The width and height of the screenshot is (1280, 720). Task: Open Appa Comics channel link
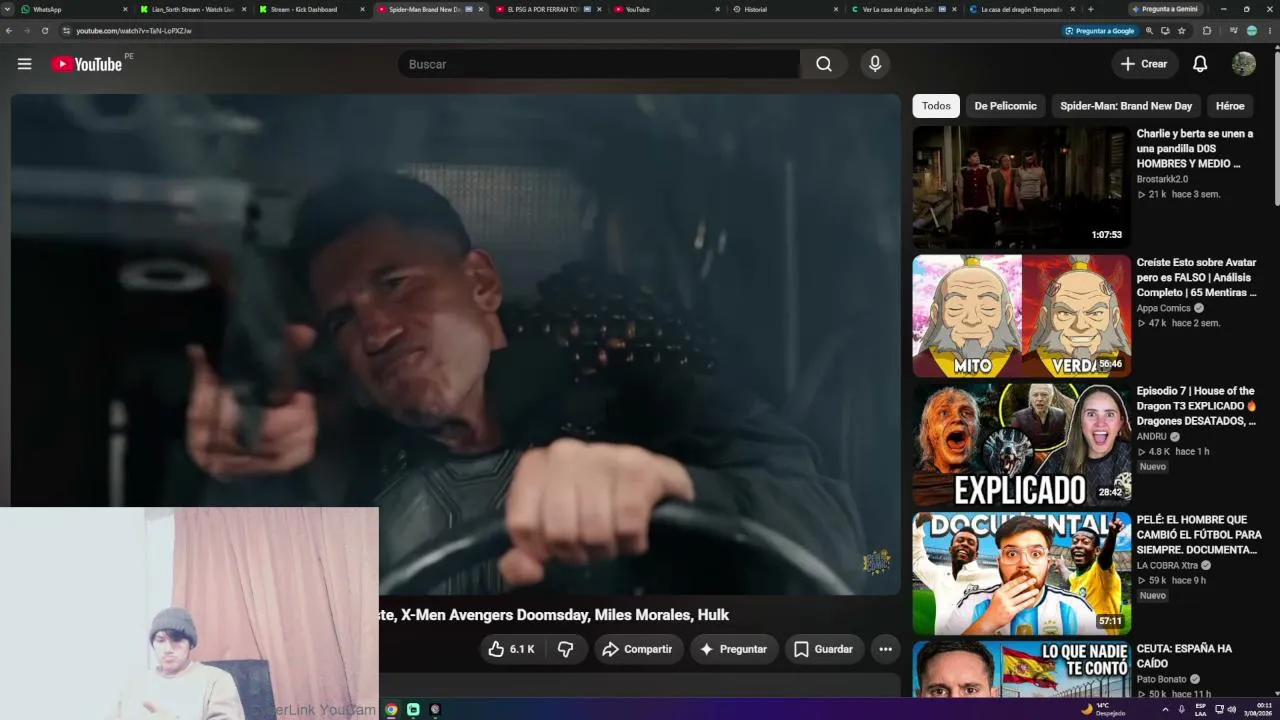[x=1164, y=308]
